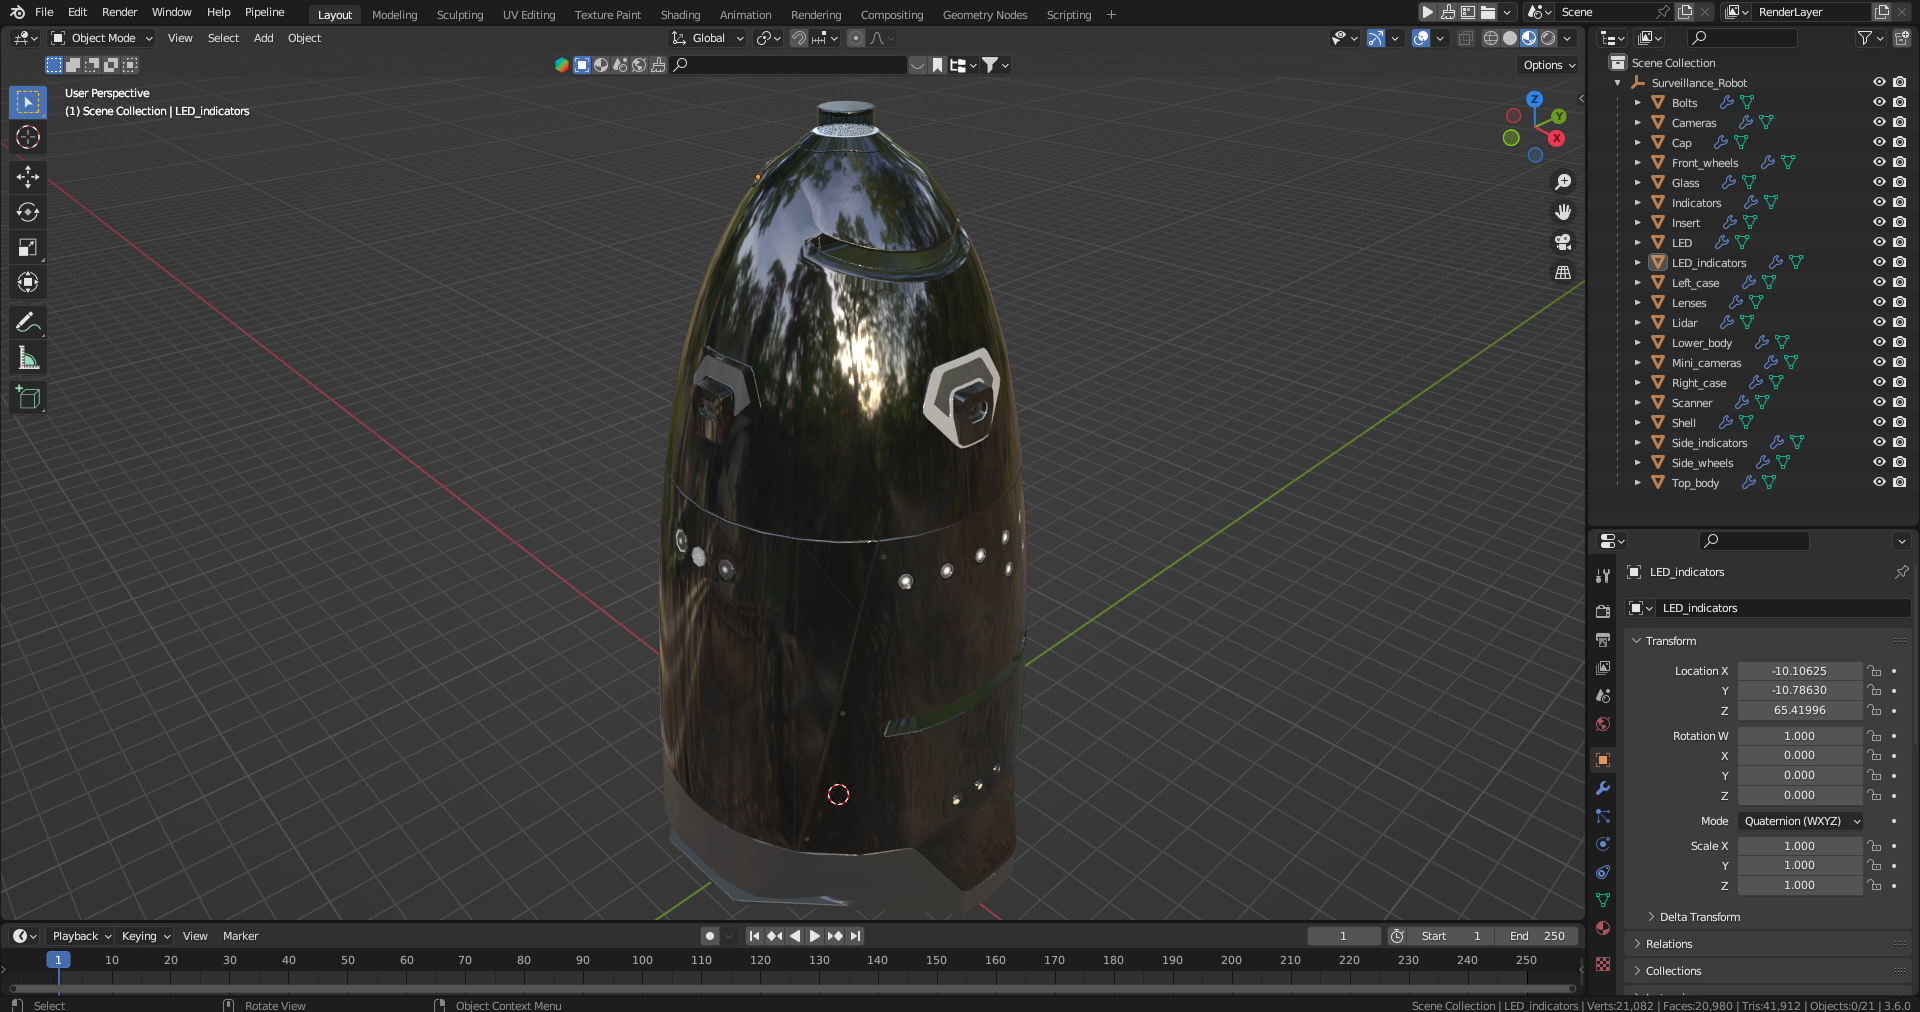The image size is (1920, 1012).
Task: Expand the Delta Transform section
Action: pos(1700,917)
